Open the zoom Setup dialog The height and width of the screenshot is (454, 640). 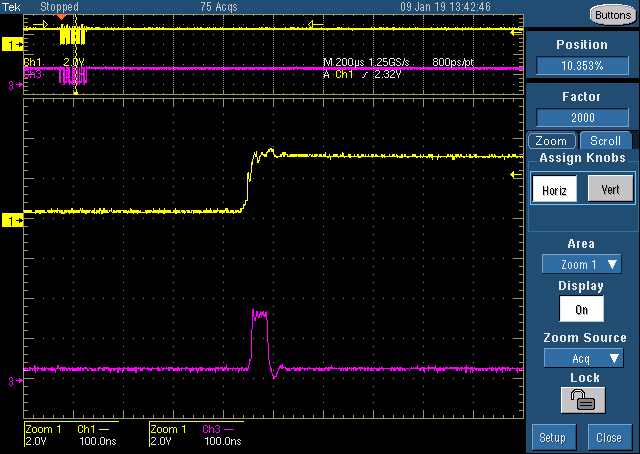click(554, 438)
